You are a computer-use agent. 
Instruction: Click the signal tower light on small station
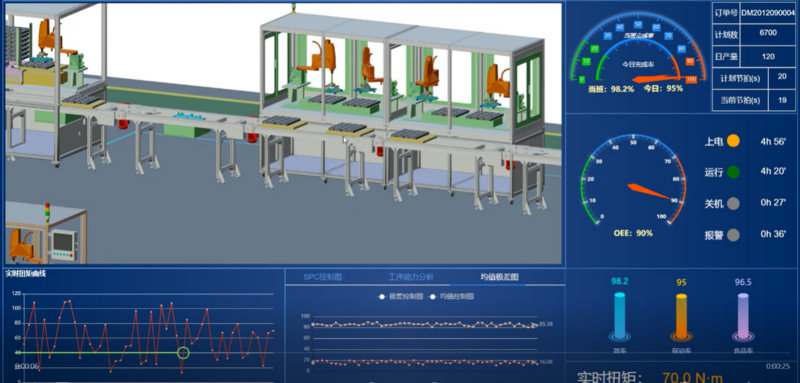point(47,214)
